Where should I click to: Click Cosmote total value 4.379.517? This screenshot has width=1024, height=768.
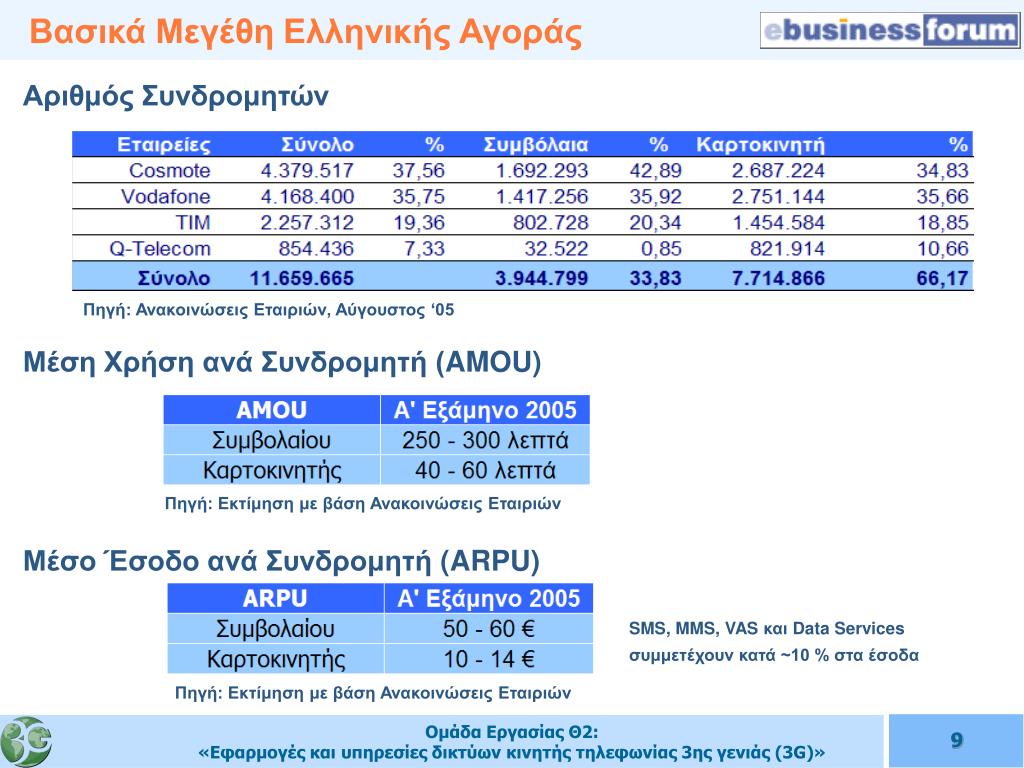click(x=307, y=170)
